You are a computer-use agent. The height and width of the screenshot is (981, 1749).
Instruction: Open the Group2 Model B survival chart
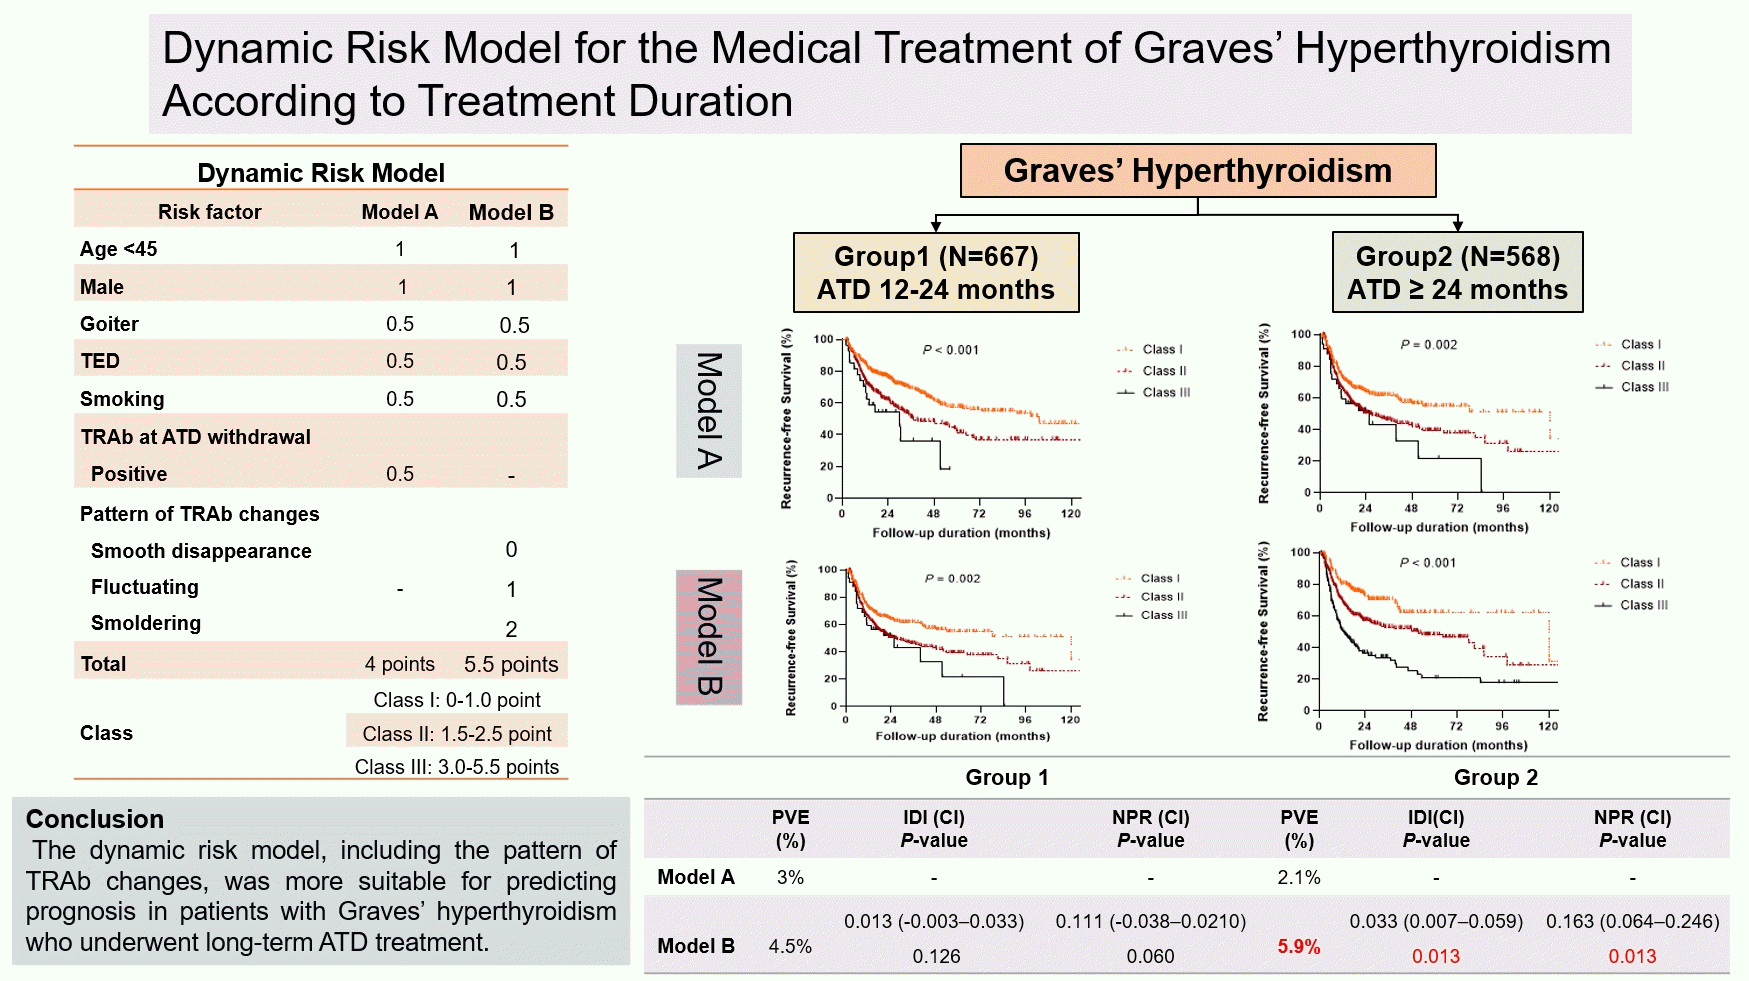[1463, 648]
